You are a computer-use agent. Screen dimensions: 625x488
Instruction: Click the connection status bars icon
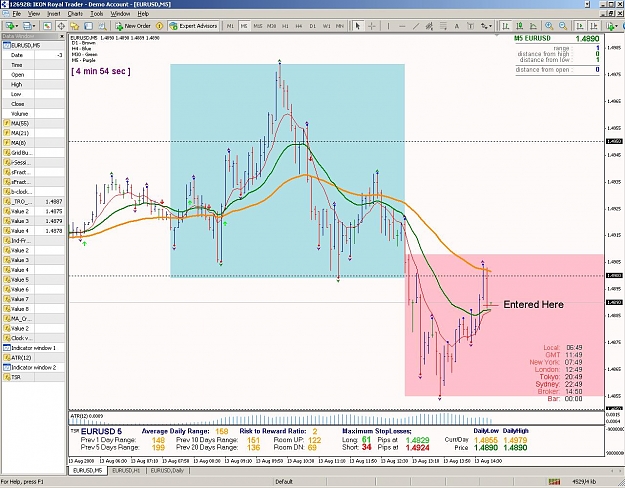pos(554,482)
